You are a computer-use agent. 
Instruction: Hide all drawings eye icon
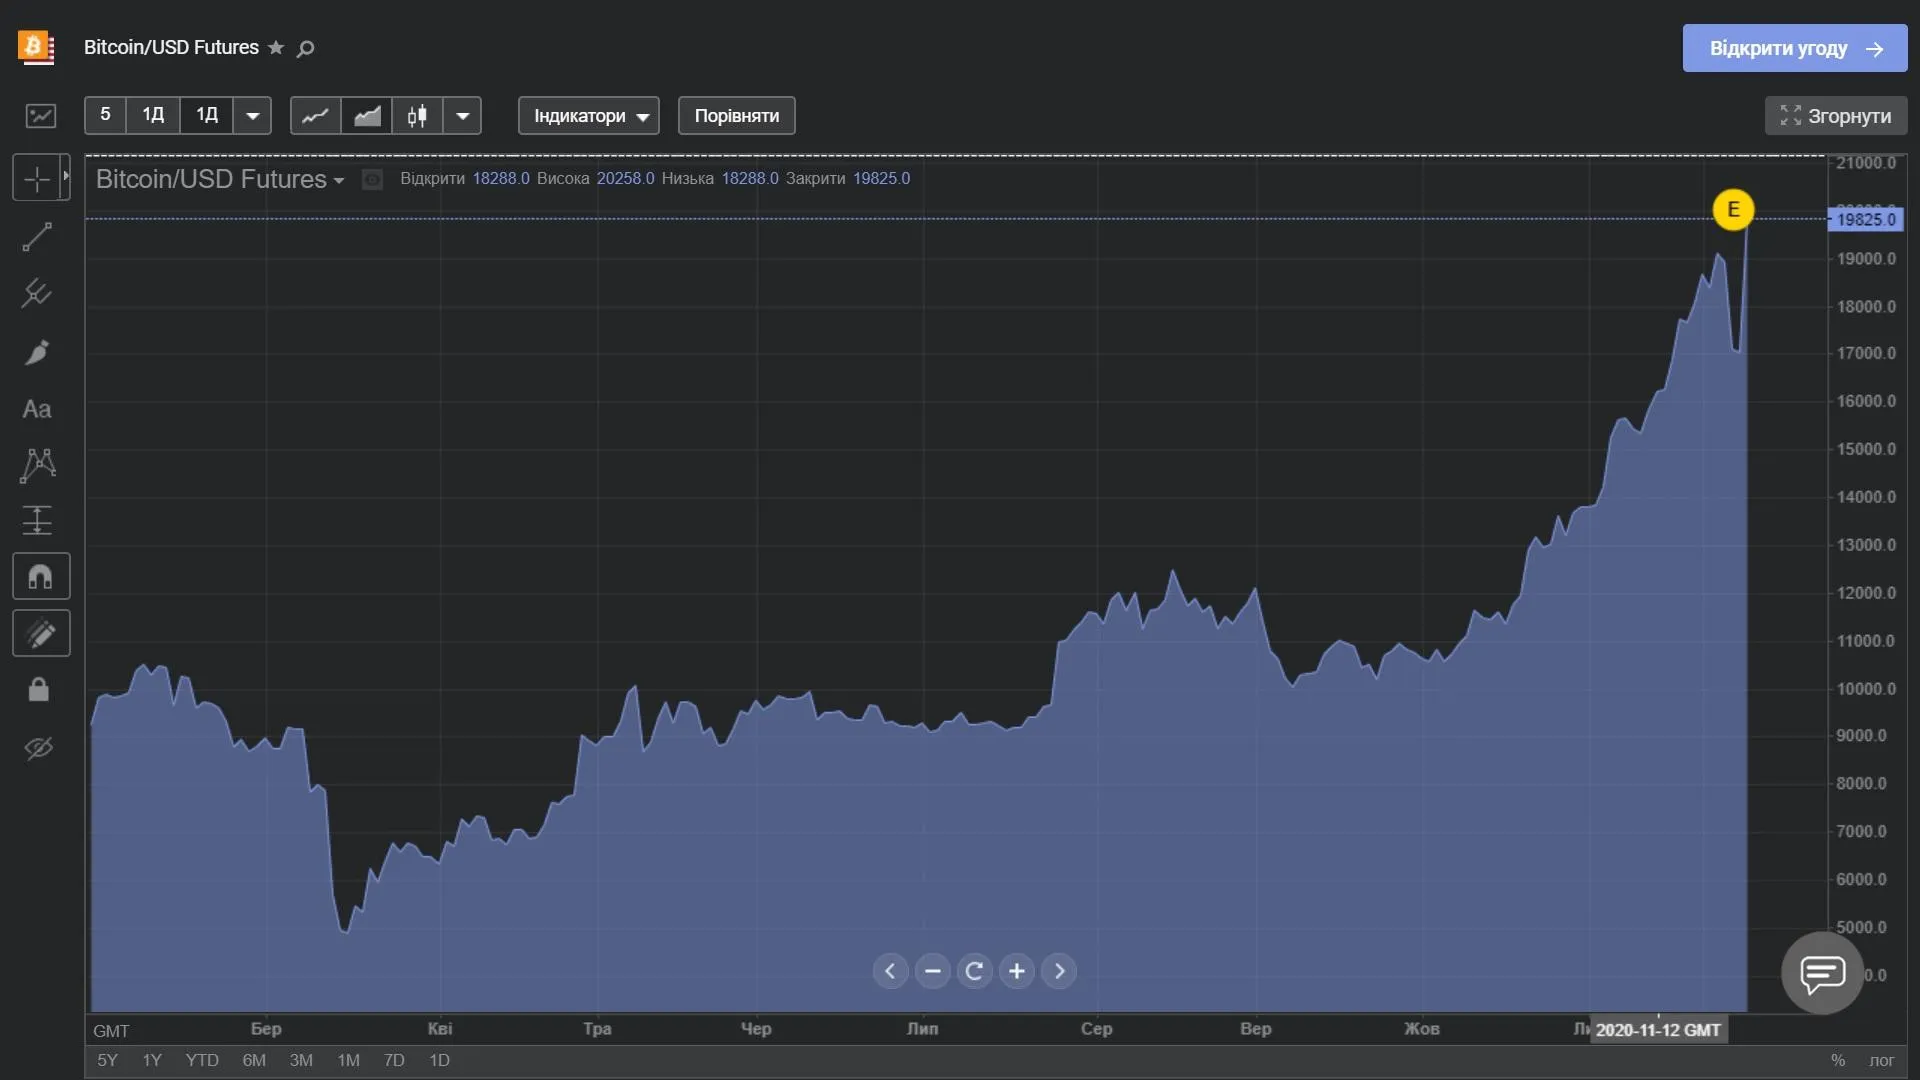[x=38, y=748]
